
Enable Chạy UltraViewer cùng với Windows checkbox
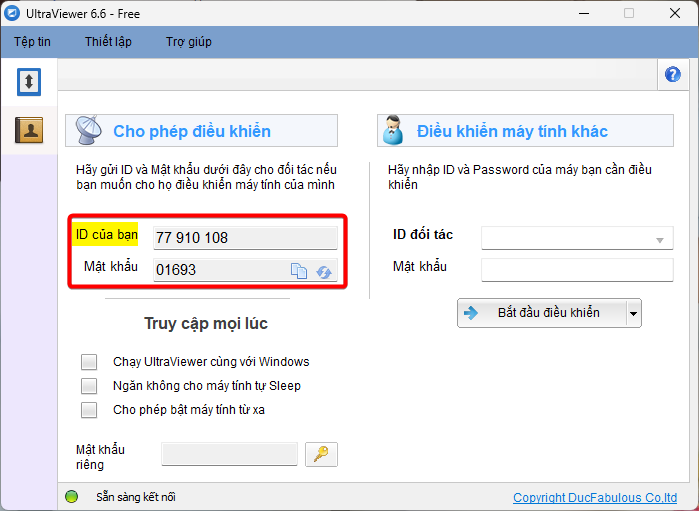coord(90,362)
